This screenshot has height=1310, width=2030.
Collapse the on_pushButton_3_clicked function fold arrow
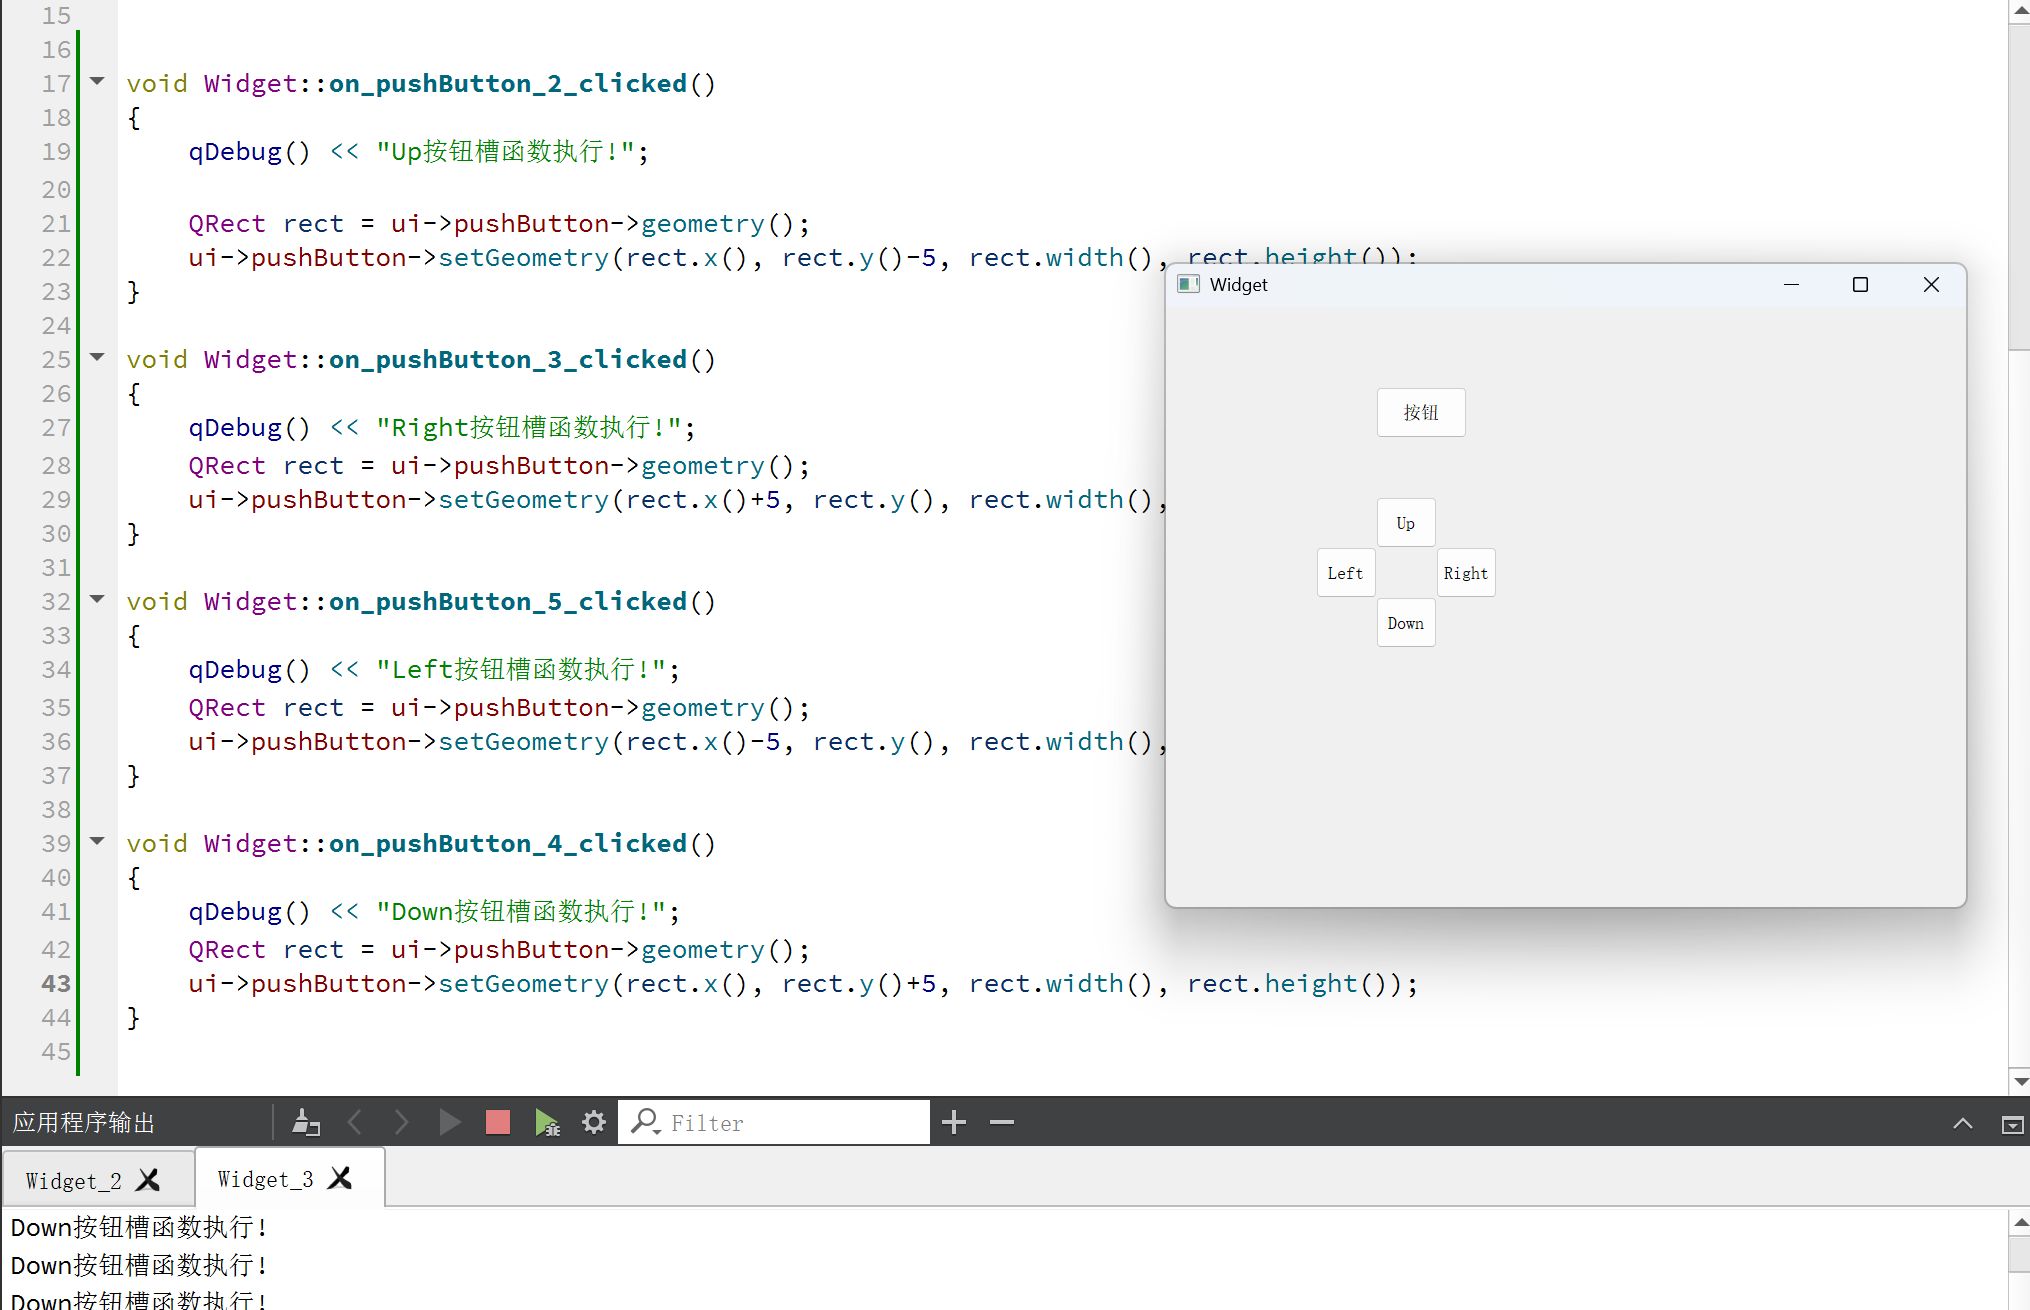tap(97, 357)
